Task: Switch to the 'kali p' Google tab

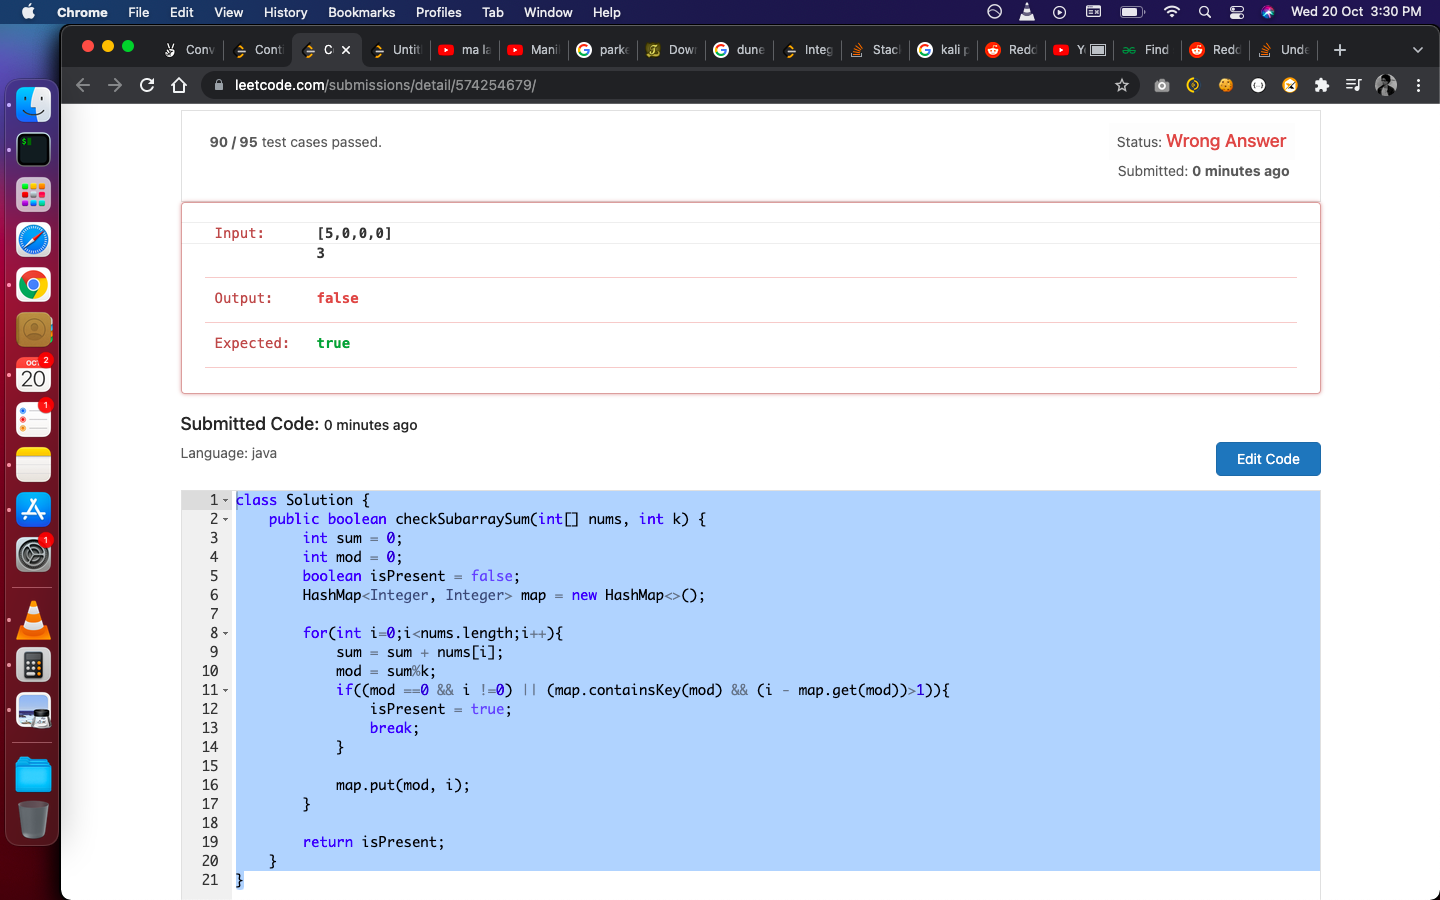Action: [944, 50]
